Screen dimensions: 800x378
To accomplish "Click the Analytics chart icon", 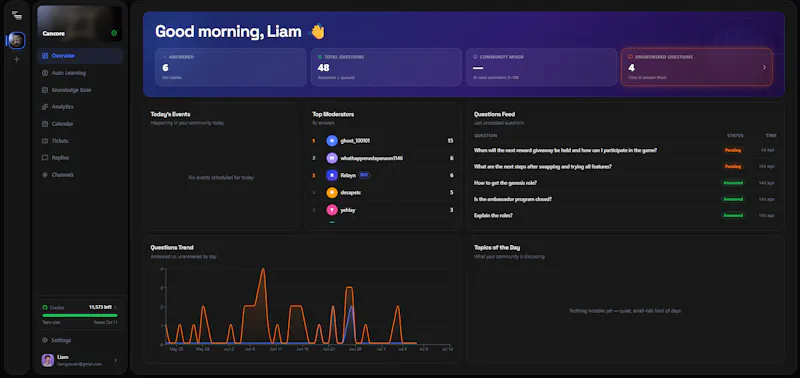I will pos(45,107).
